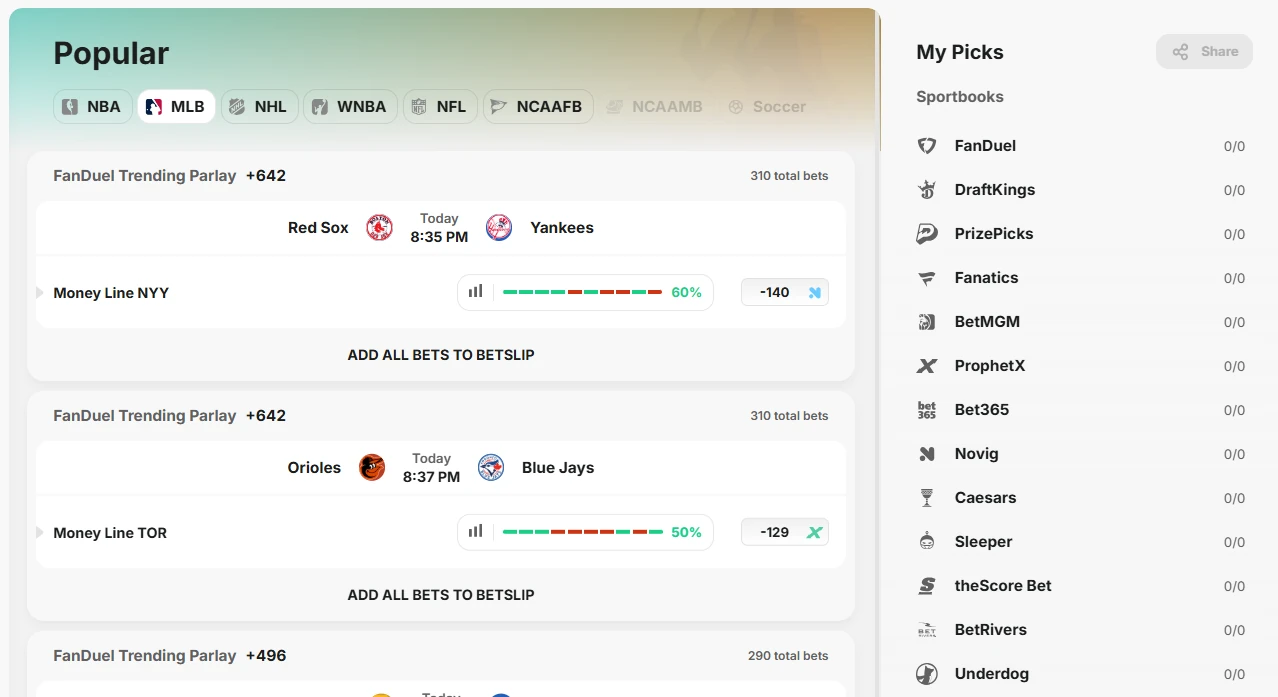The height and width of the screenshot is (697, 1278).
Task: Select the Soccer tab
Action: pos(767,107)
